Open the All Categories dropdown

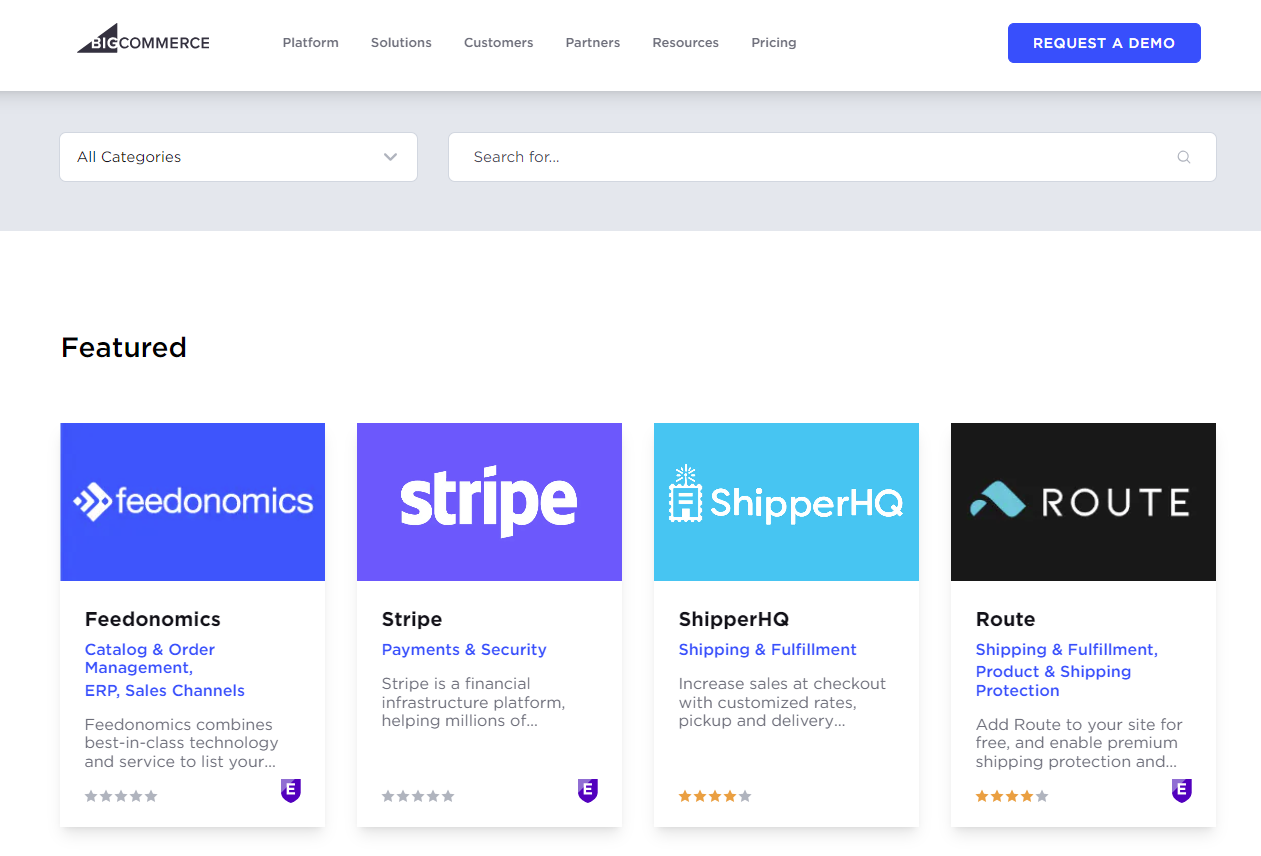pyautogui.click(x=238, y=157)
